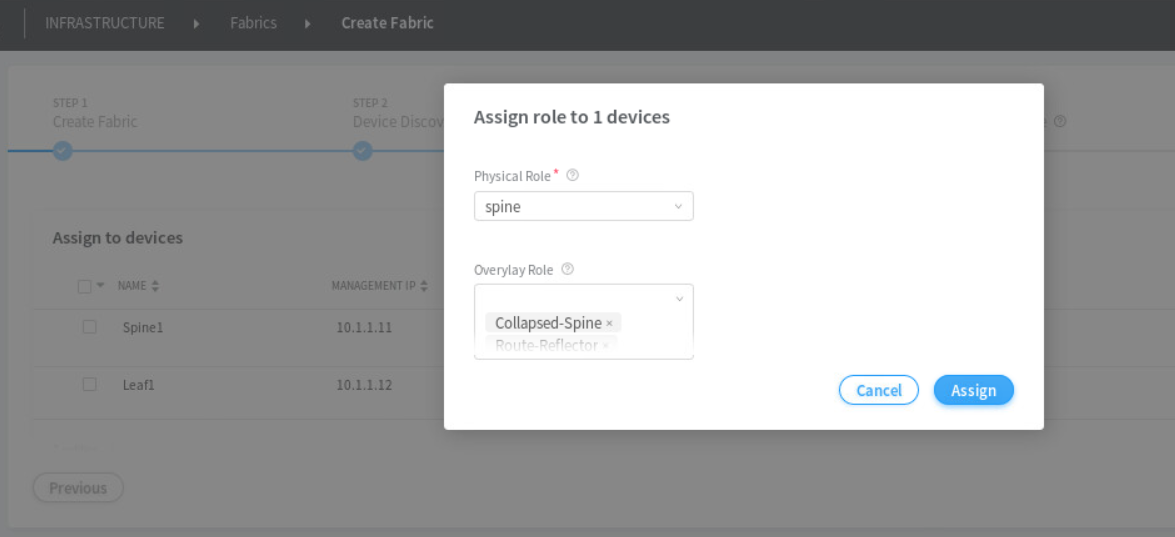Click the Assign button

click(x=973, y=390)
